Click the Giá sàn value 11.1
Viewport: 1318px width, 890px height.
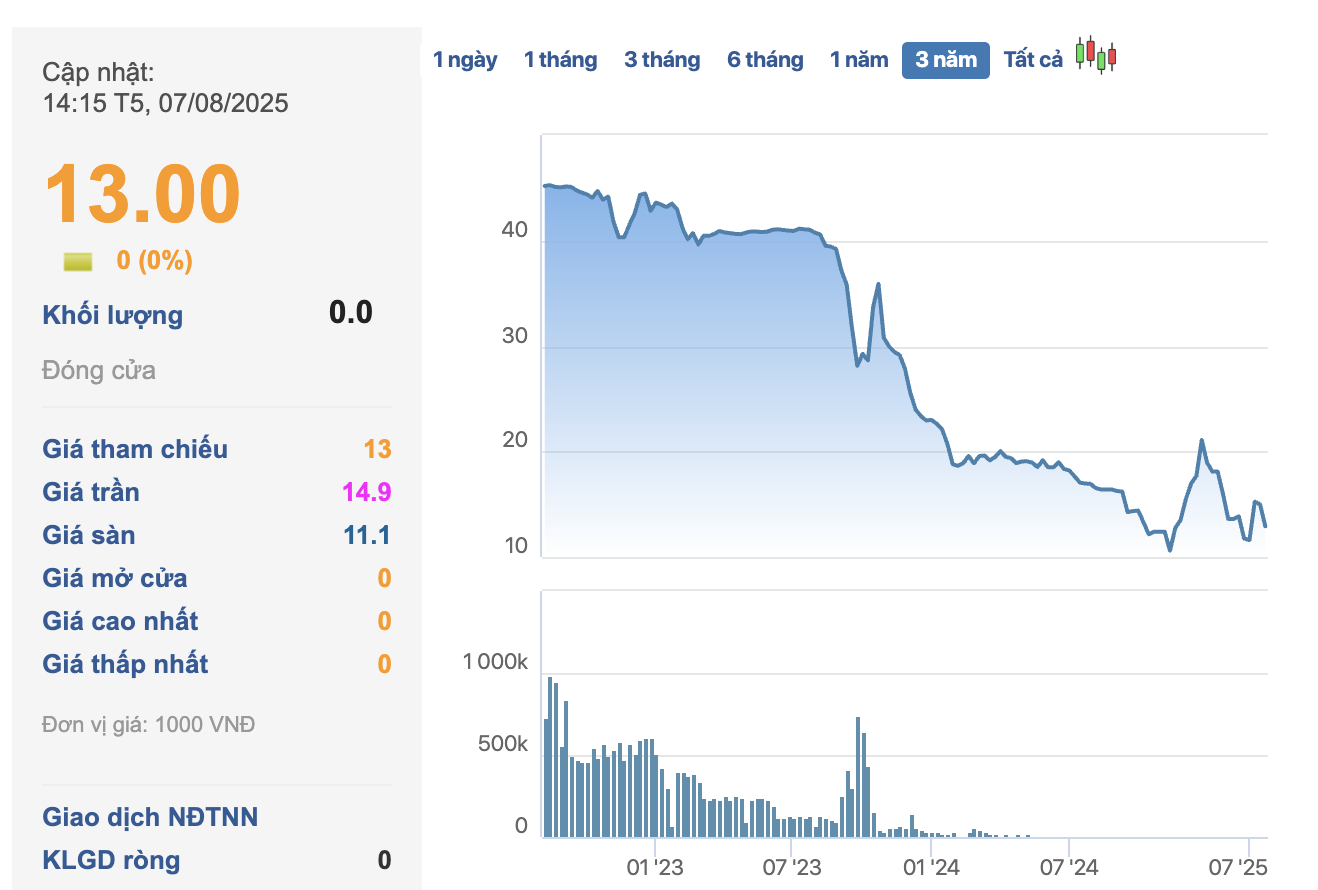(366, 535)
